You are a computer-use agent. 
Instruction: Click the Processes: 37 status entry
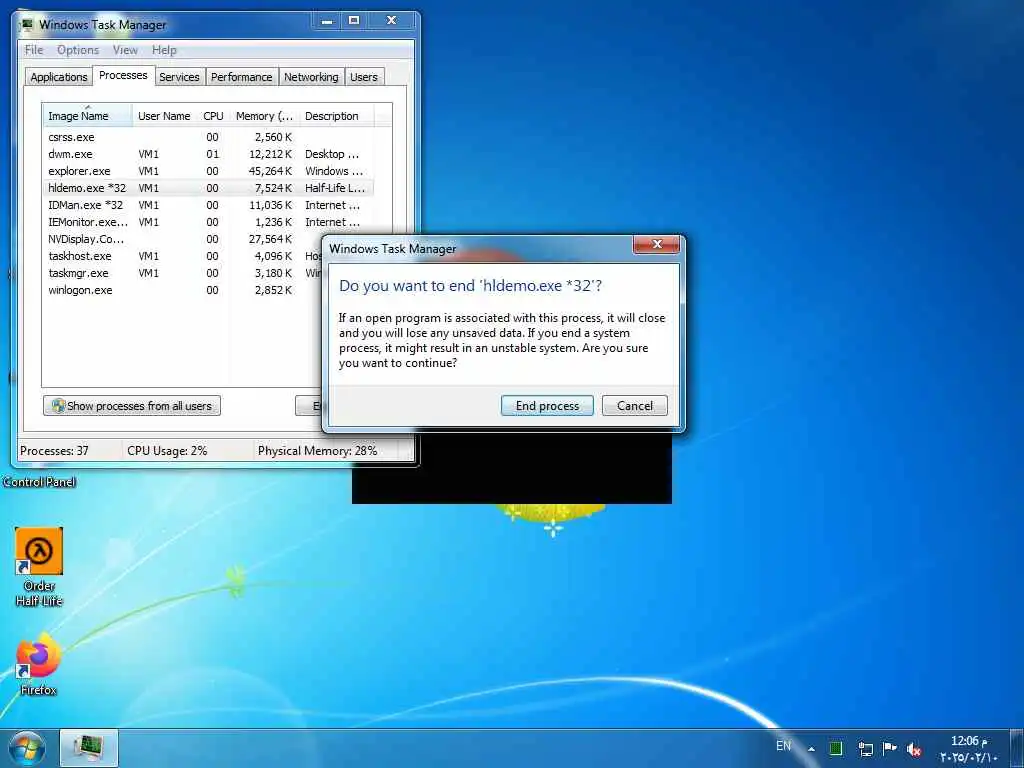54,451
